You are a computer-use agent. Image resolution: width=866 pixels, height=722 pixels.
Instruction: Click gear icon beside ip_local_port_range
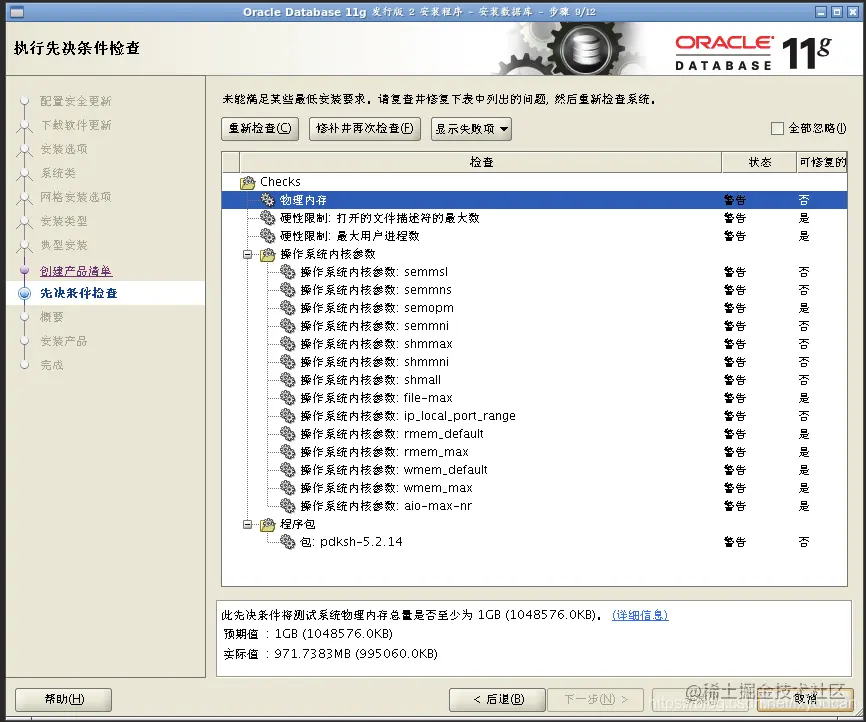click(x=288, y=415)
